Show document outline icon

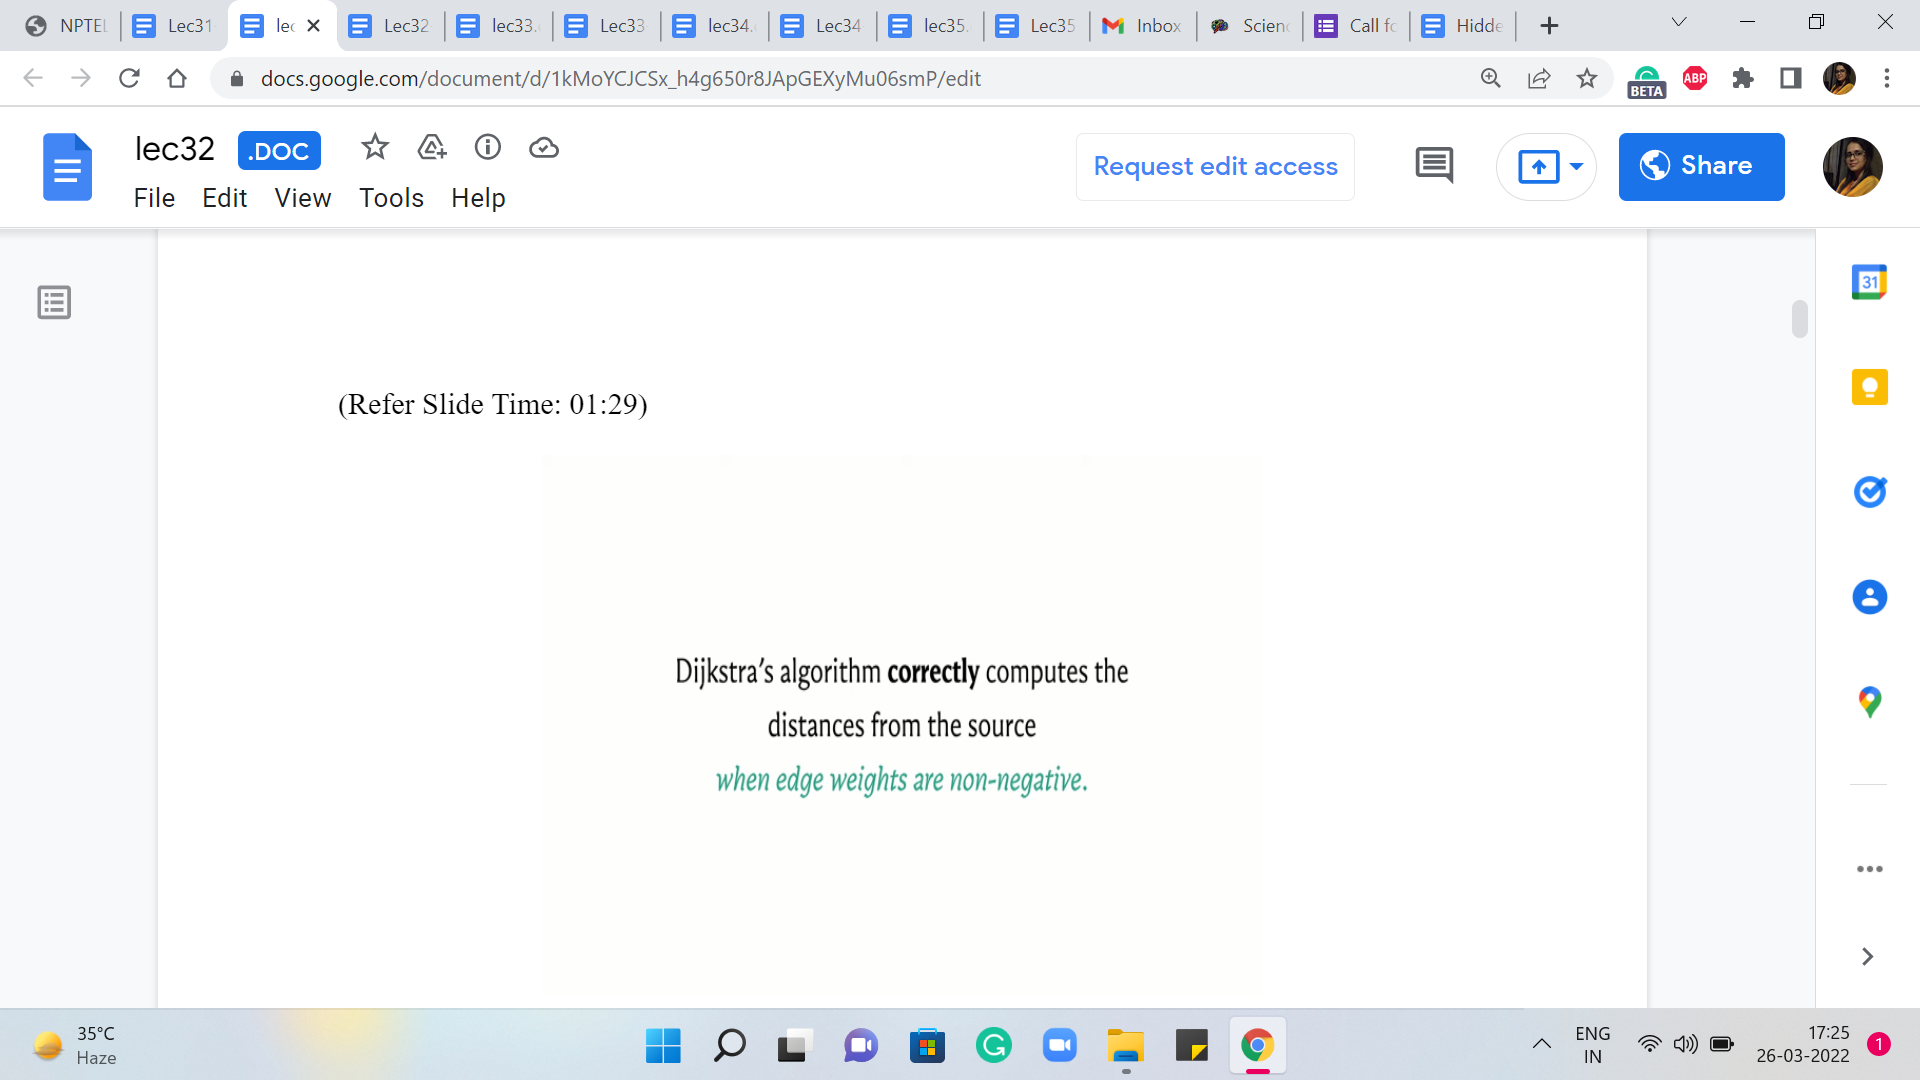(54, 302)
